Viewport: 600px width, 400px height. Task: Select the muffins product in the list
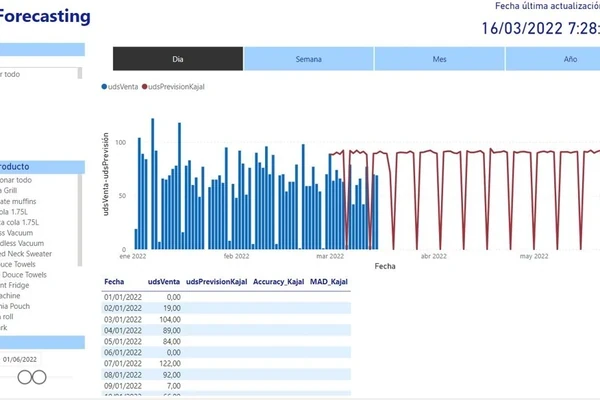click(25, 201)
